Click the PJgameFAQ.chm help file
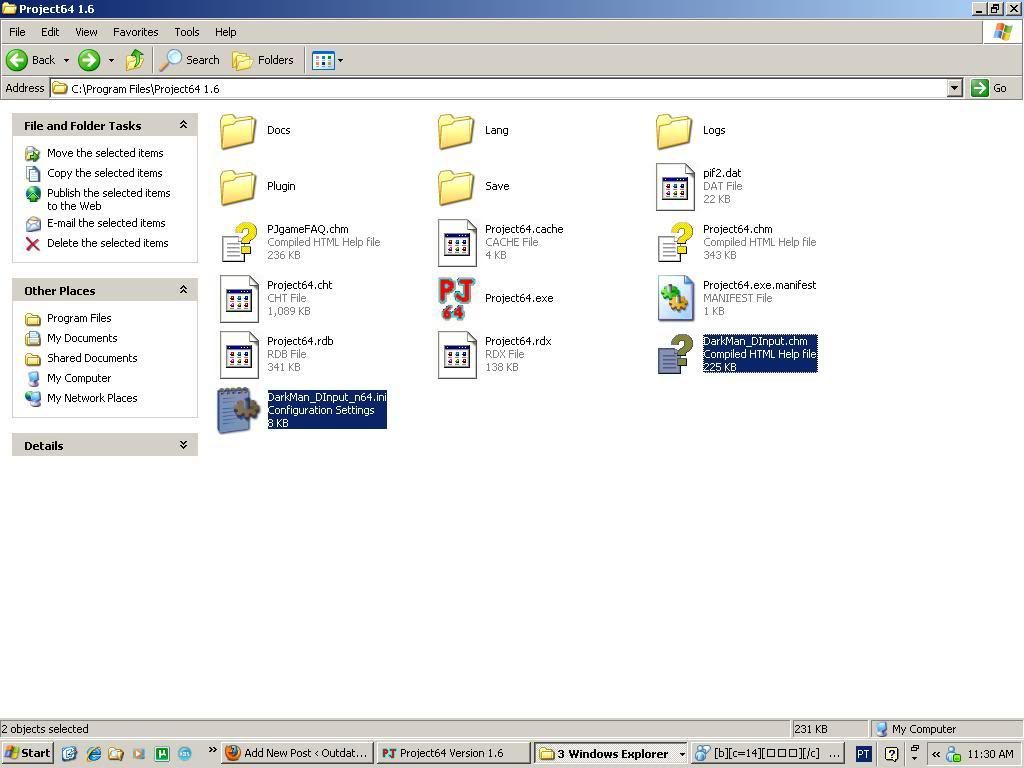 pyautogui.click(x=239, y=242)
